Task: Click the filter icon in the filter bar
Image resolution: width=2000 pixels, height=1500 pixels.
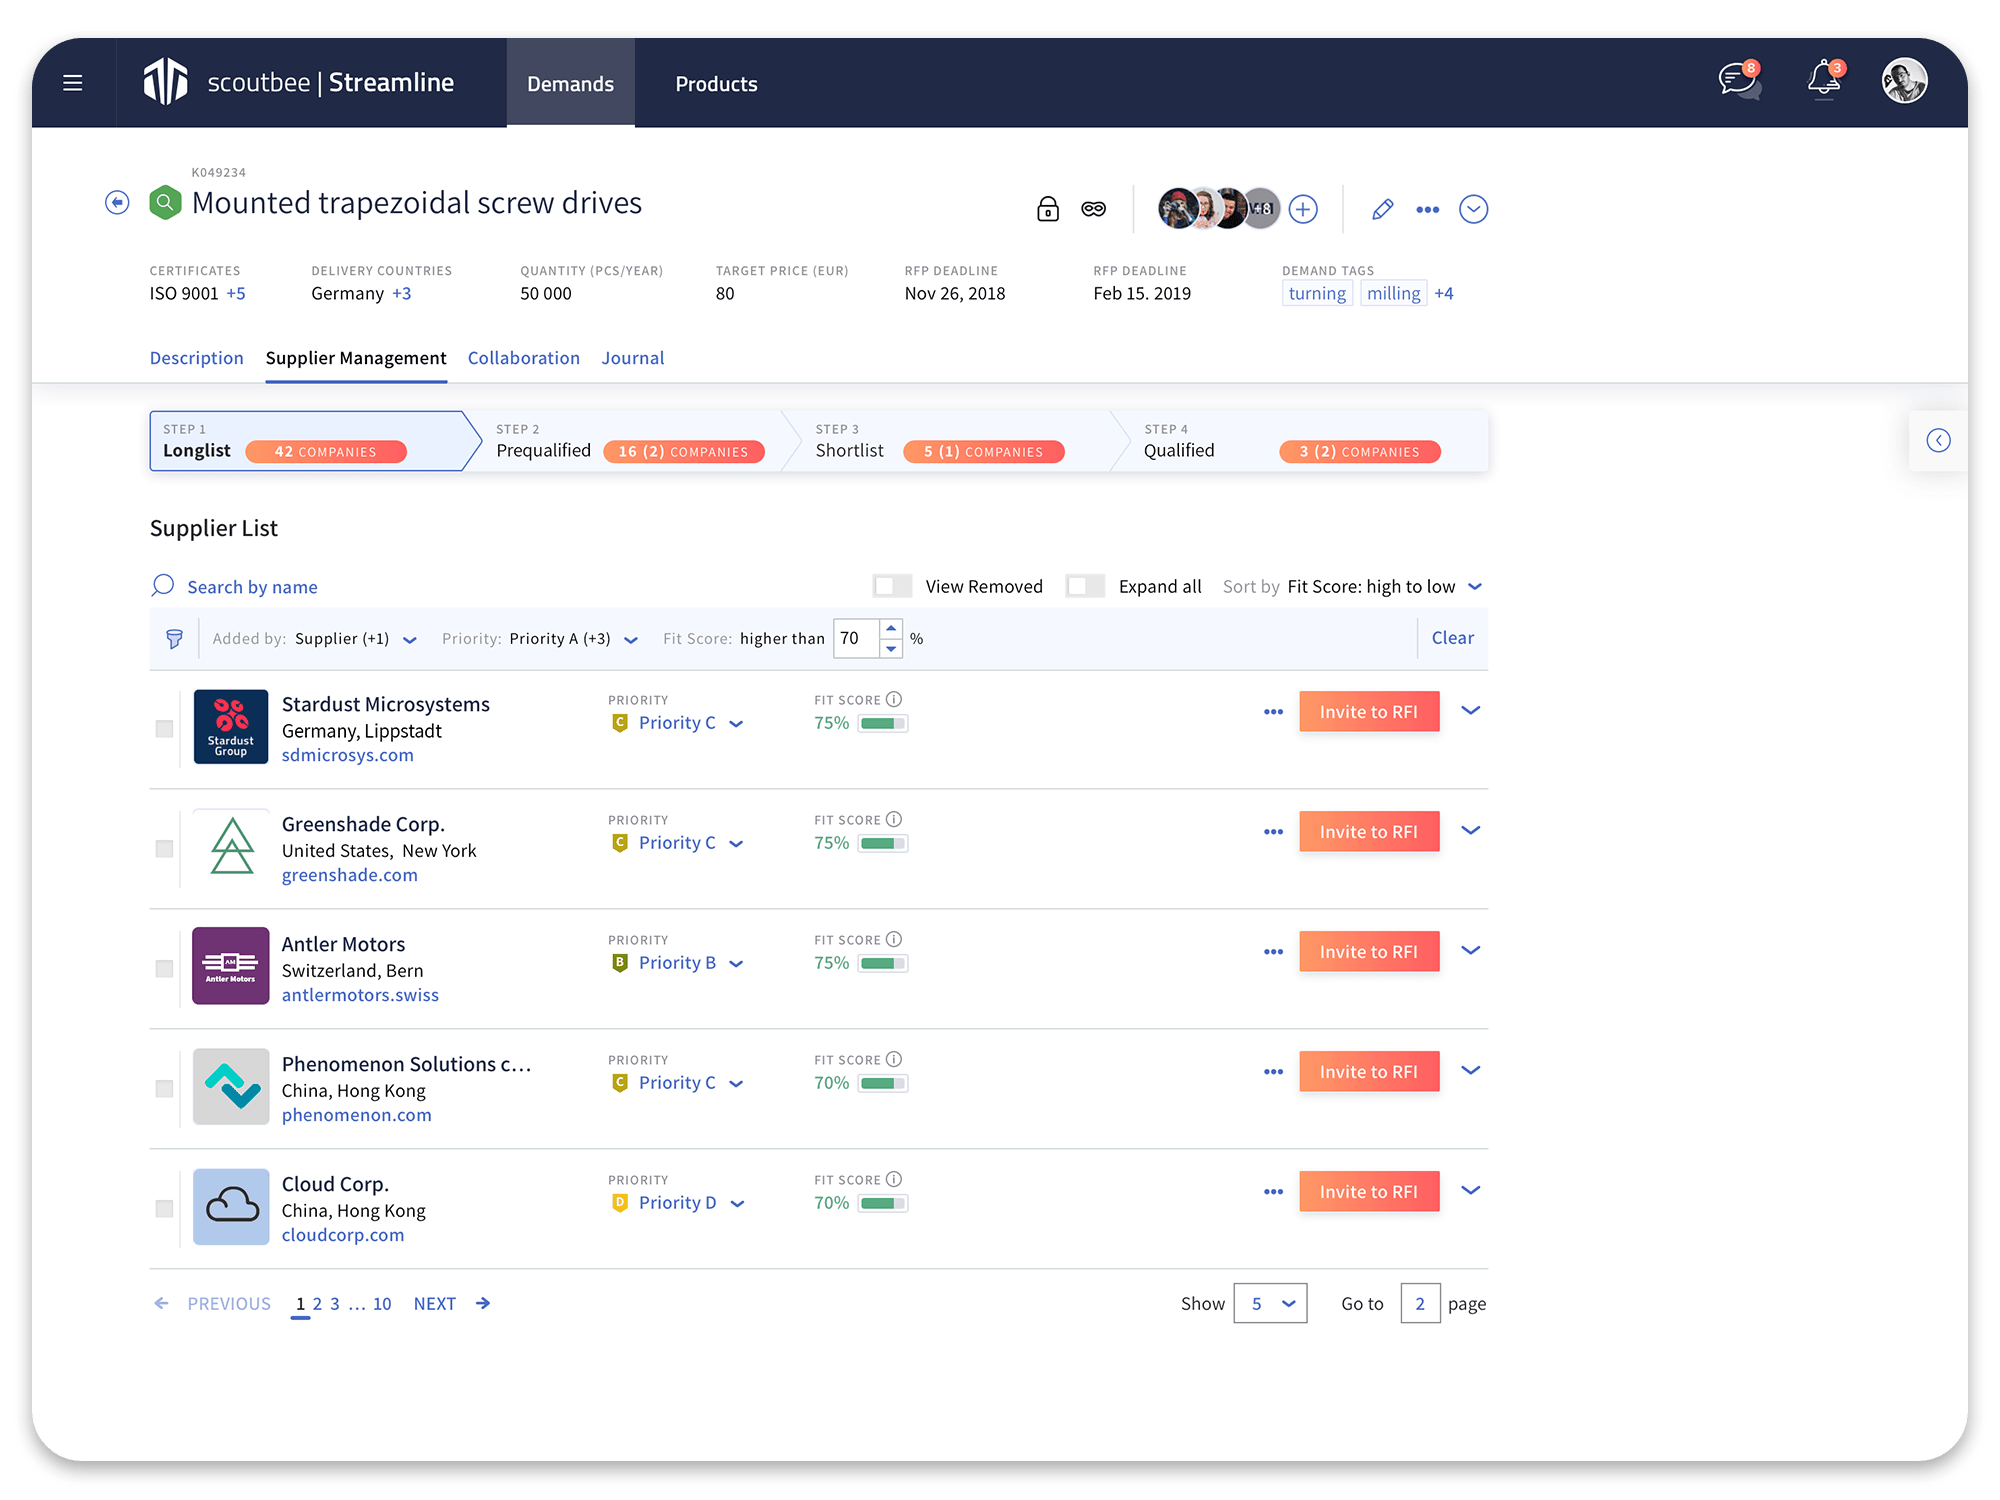Action: (175, 638)
